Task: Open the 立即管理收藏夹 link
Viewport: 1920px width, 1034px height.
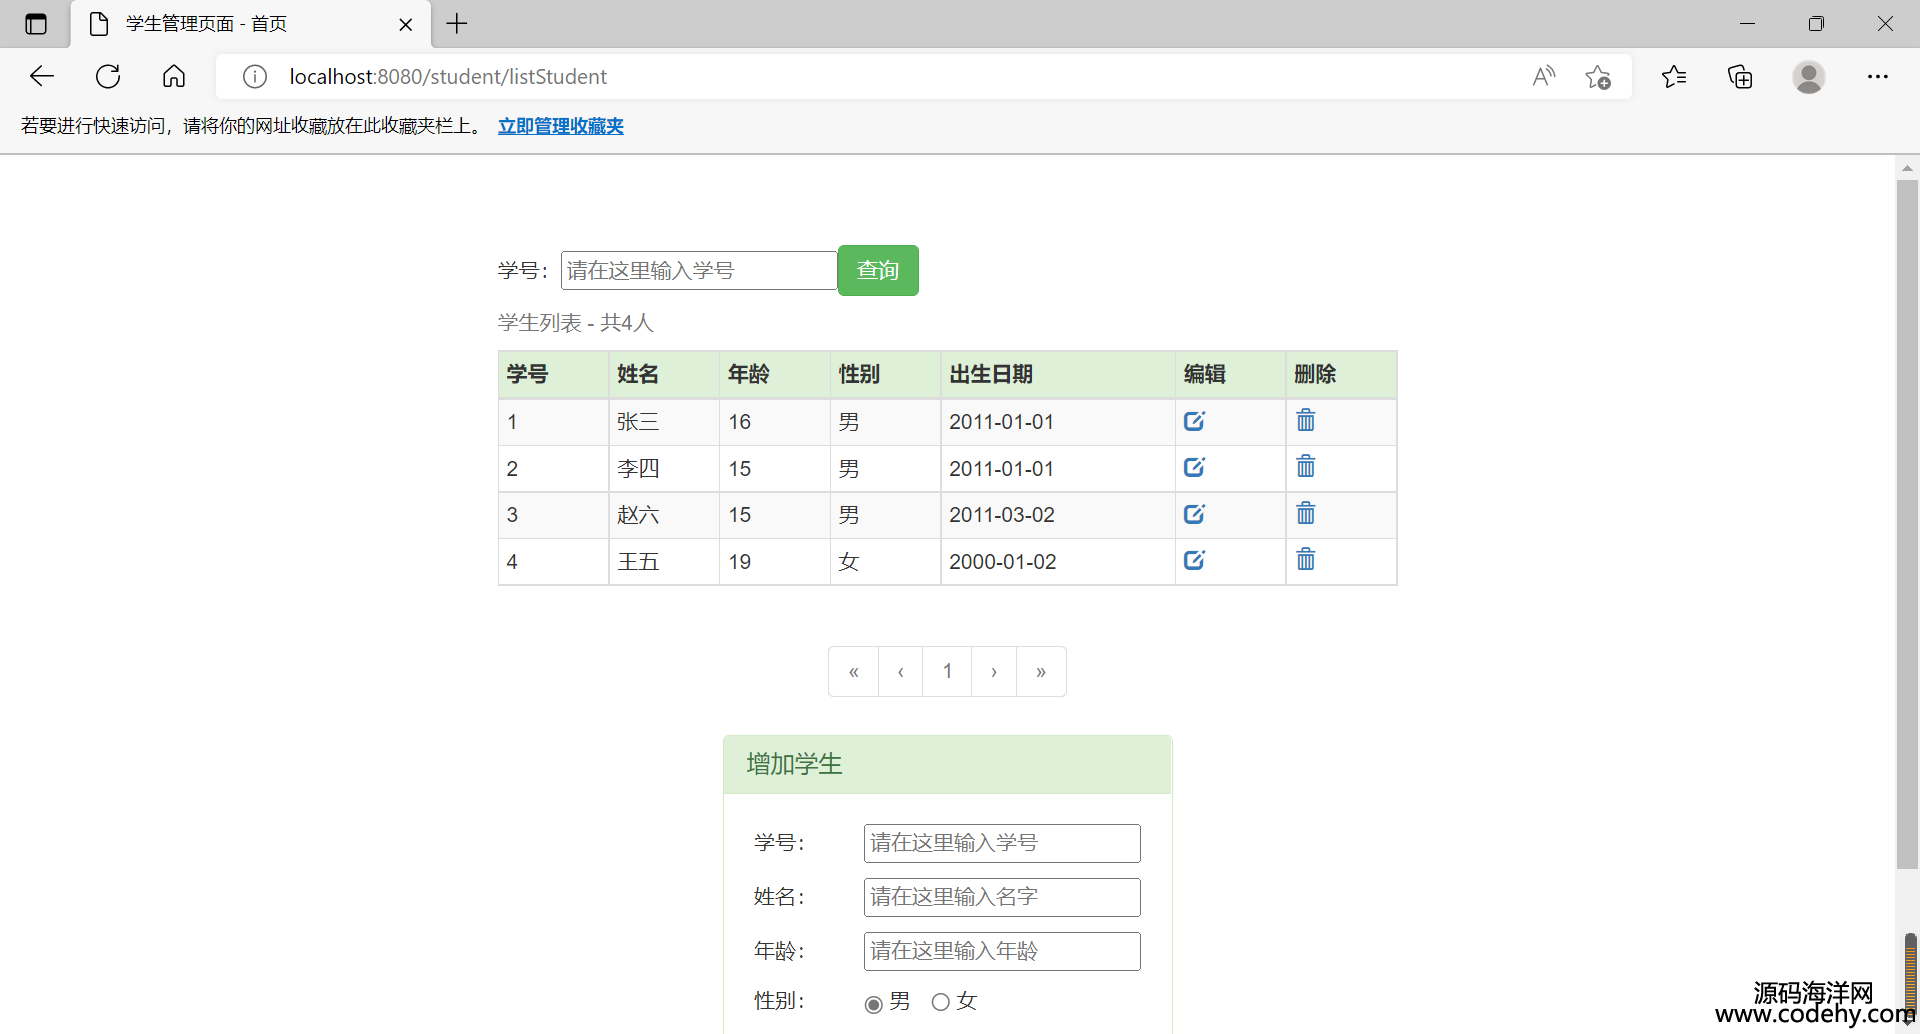Action: coord(560,126)
